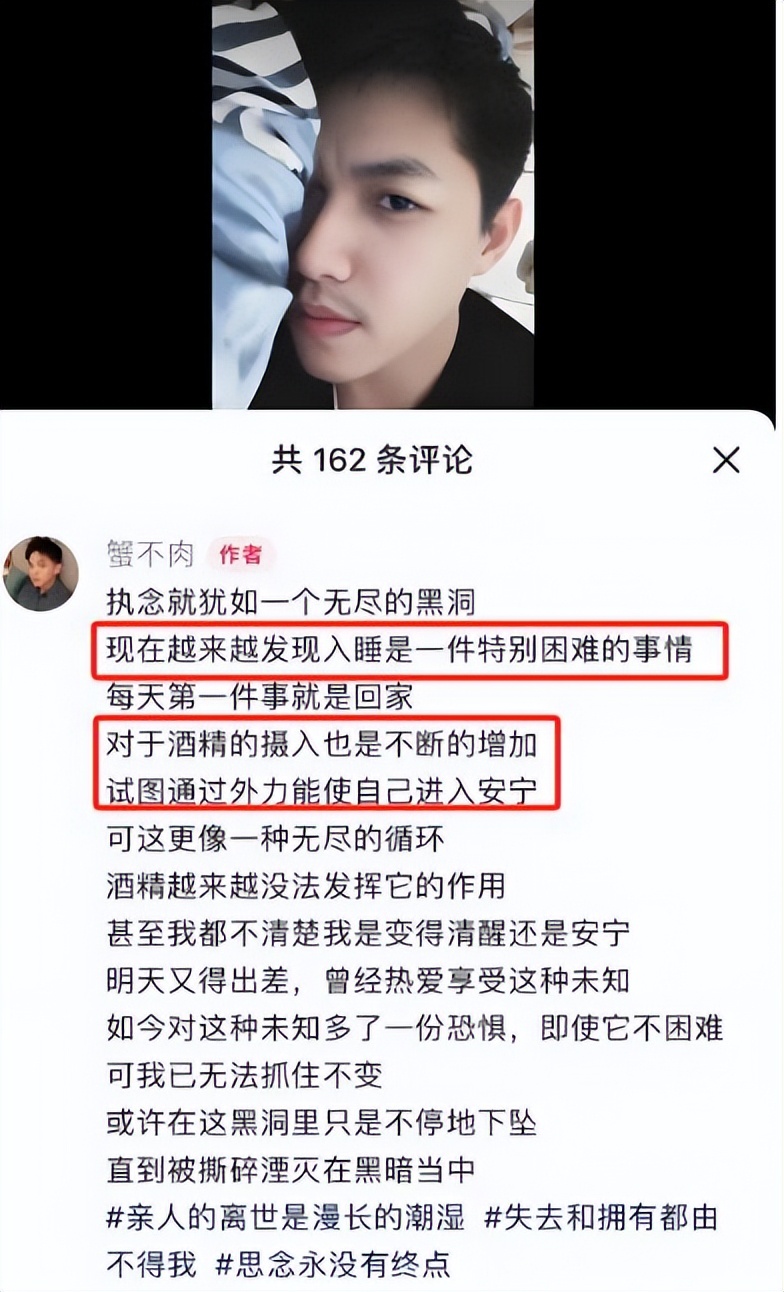
Task: Close the comments panel with the X
Action: click(x=726, y=460)
